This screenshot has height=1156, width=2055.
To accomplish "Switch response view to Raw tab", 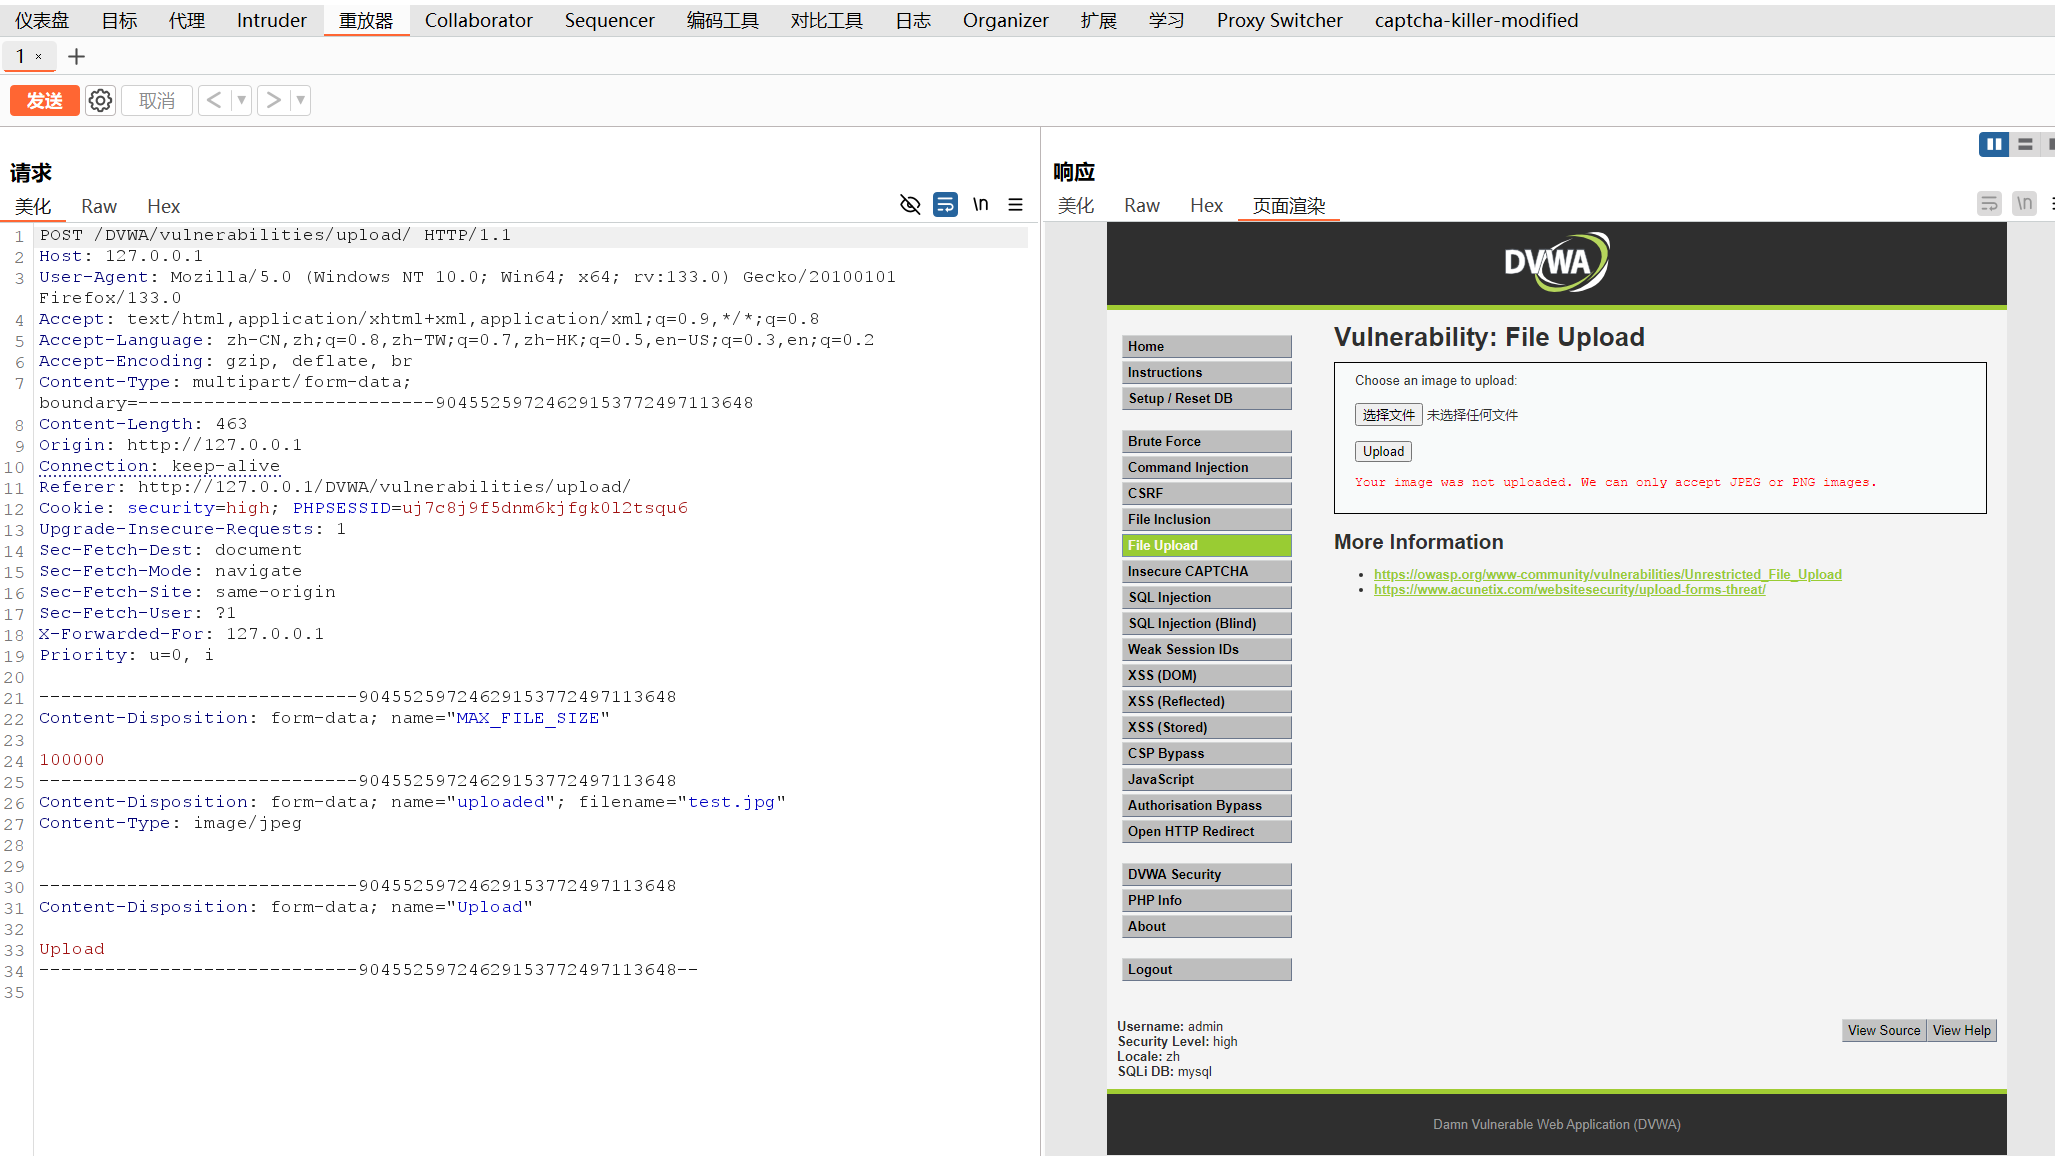I will [1141, 205].
